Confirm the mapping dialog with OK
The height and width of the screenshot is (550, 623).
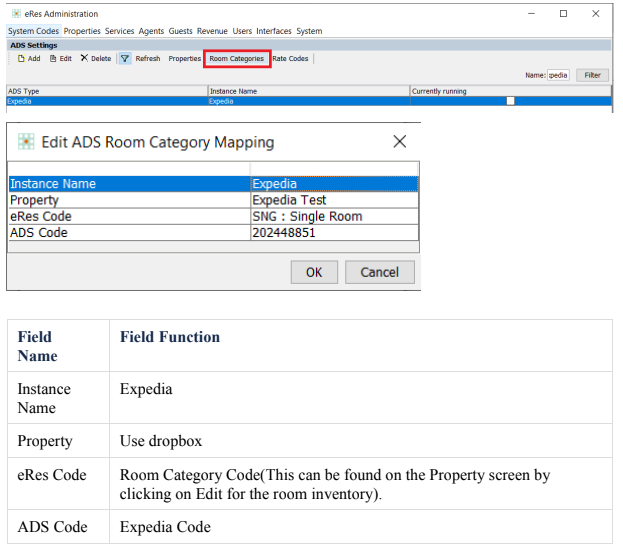click(314, 272)
